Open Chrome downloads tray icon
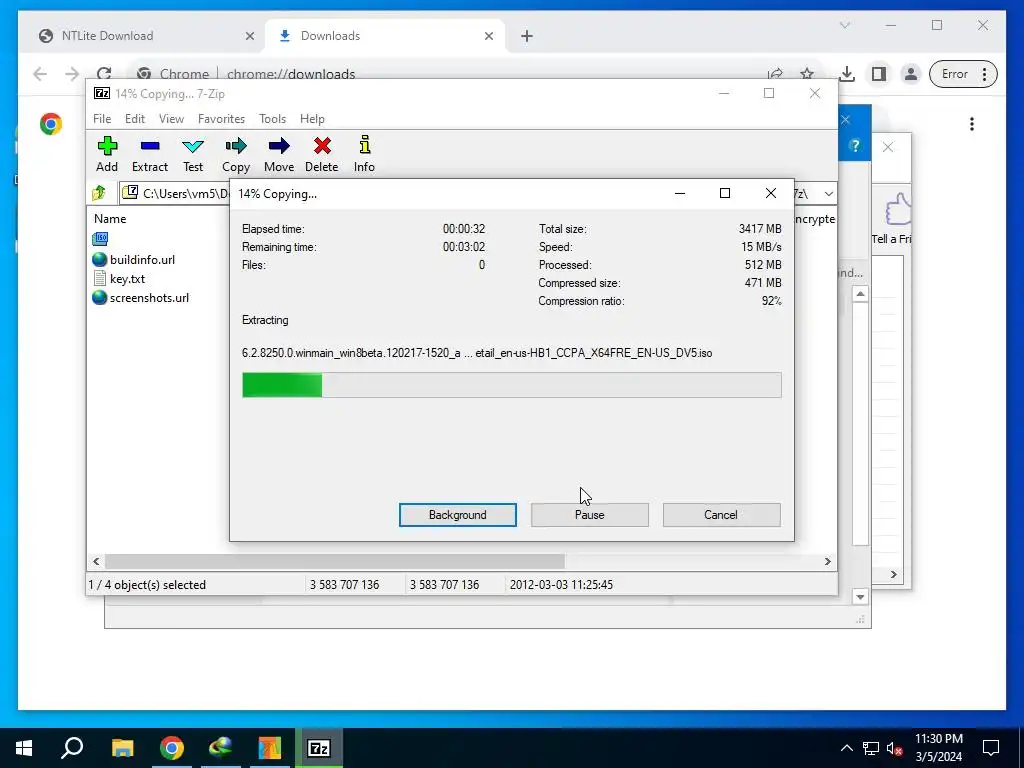 point(846,74)
